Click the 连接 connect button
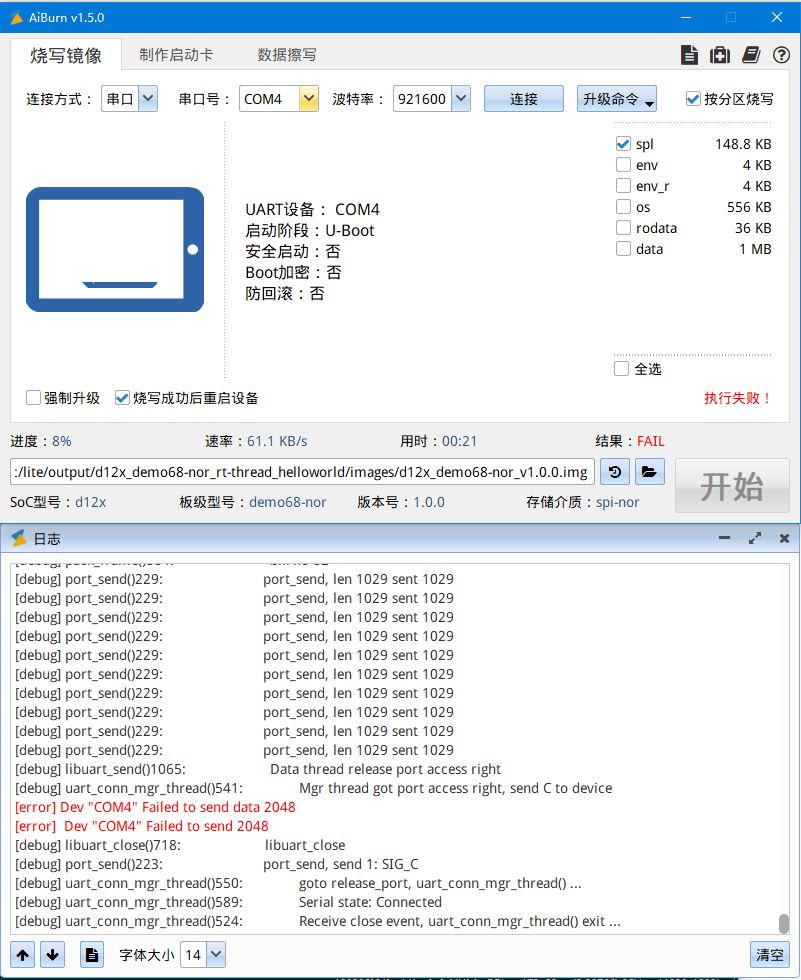The width and height of the screenshot is (801, 980). [523, 99]
